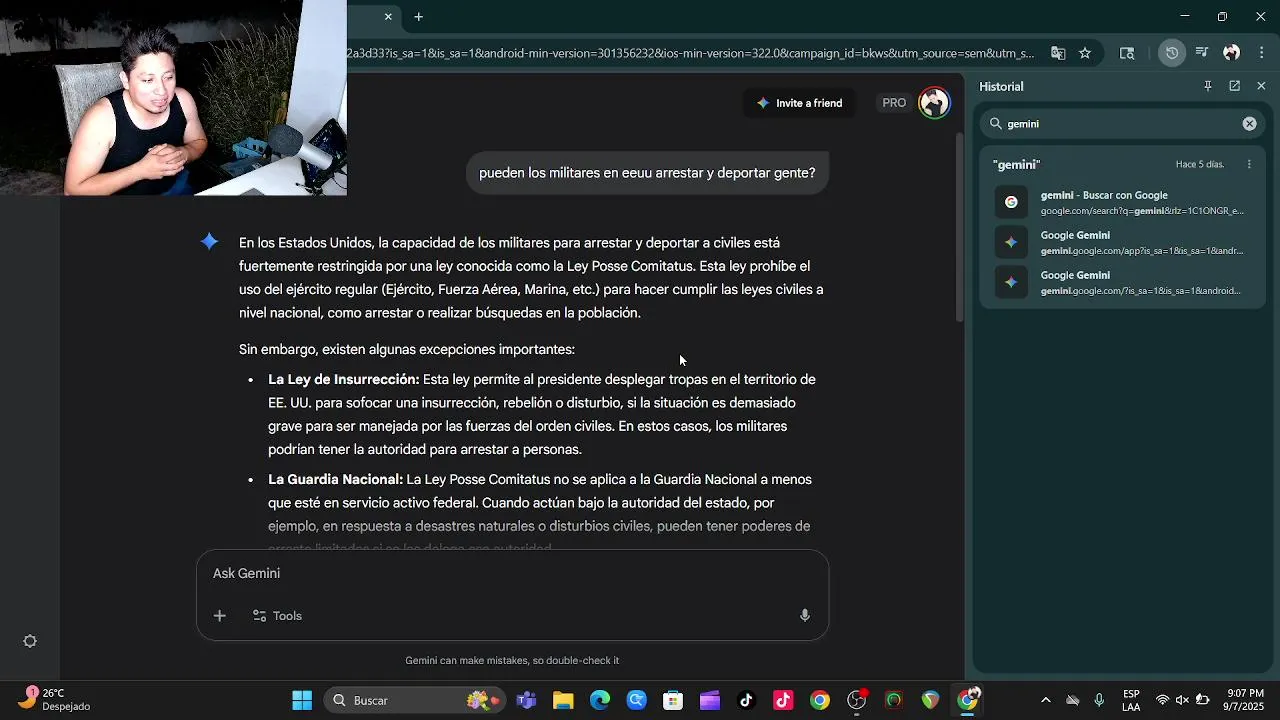
Task: Open Google Gemini history entry with /app URL
Action: tap(1122, 242)
